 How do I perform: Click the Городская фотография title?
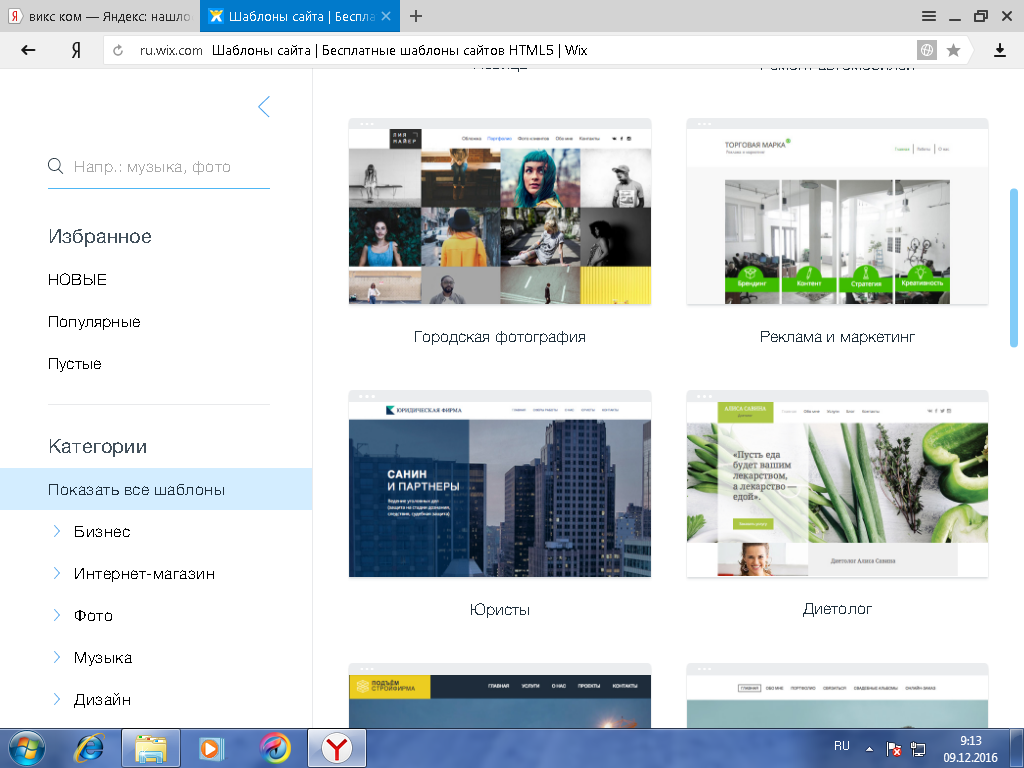point(500,337)
